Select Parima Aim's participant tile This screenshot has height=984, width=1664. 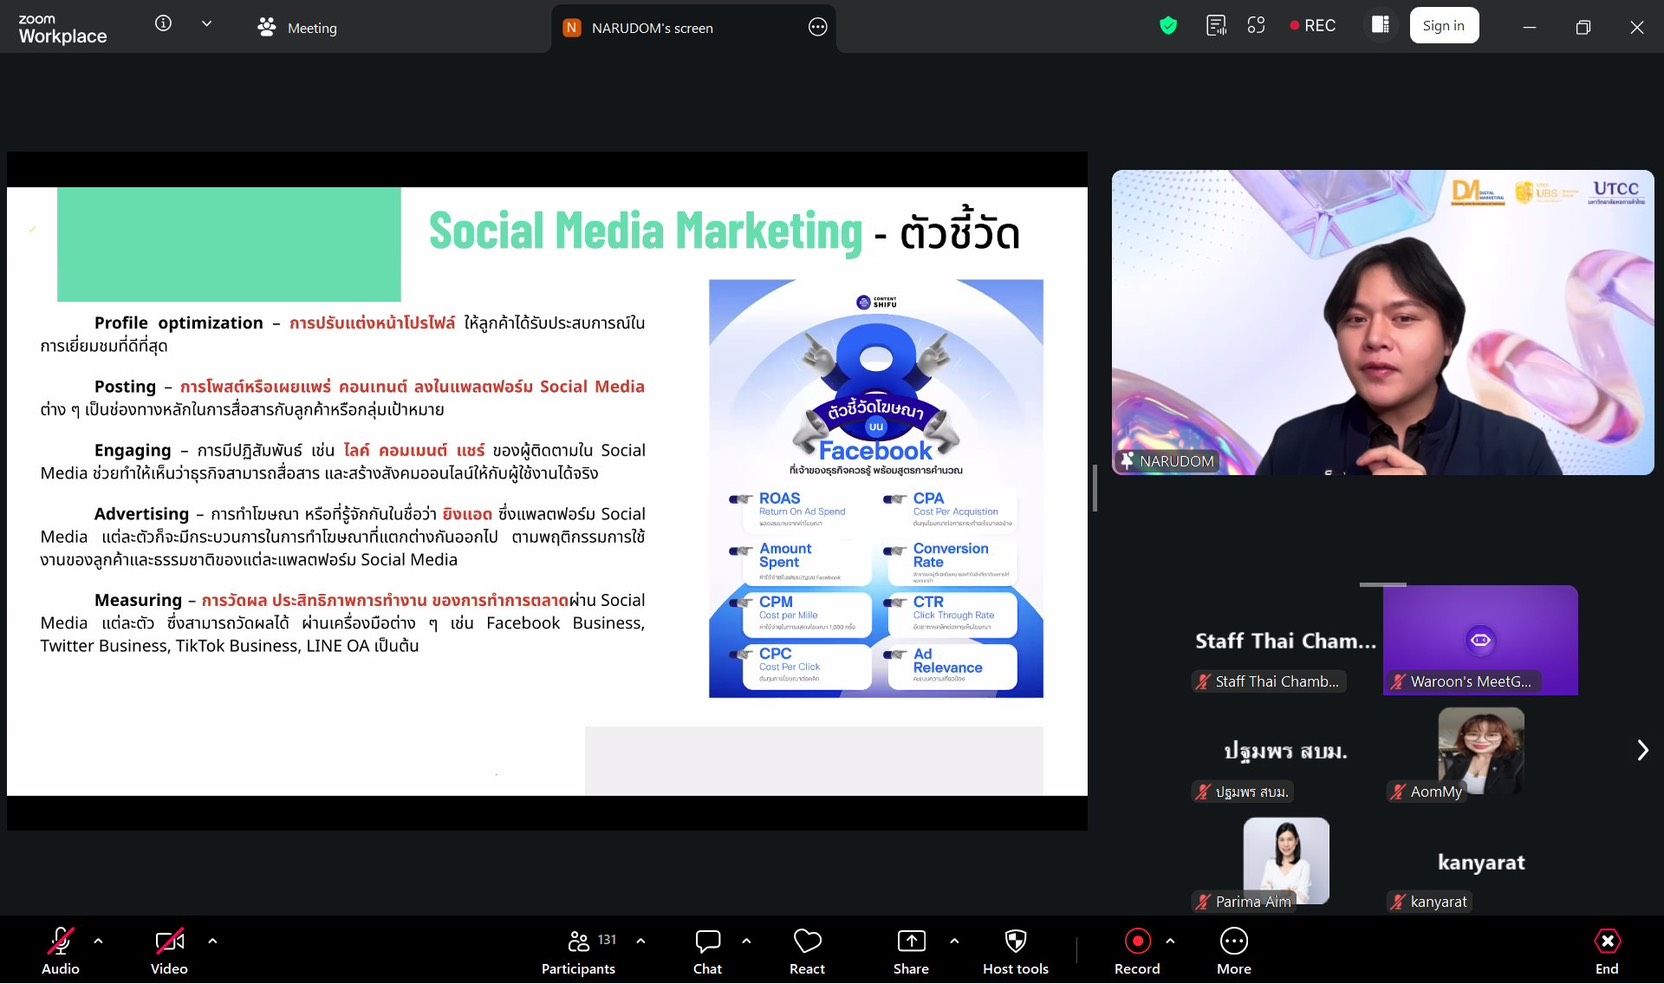coord(1286,861)
